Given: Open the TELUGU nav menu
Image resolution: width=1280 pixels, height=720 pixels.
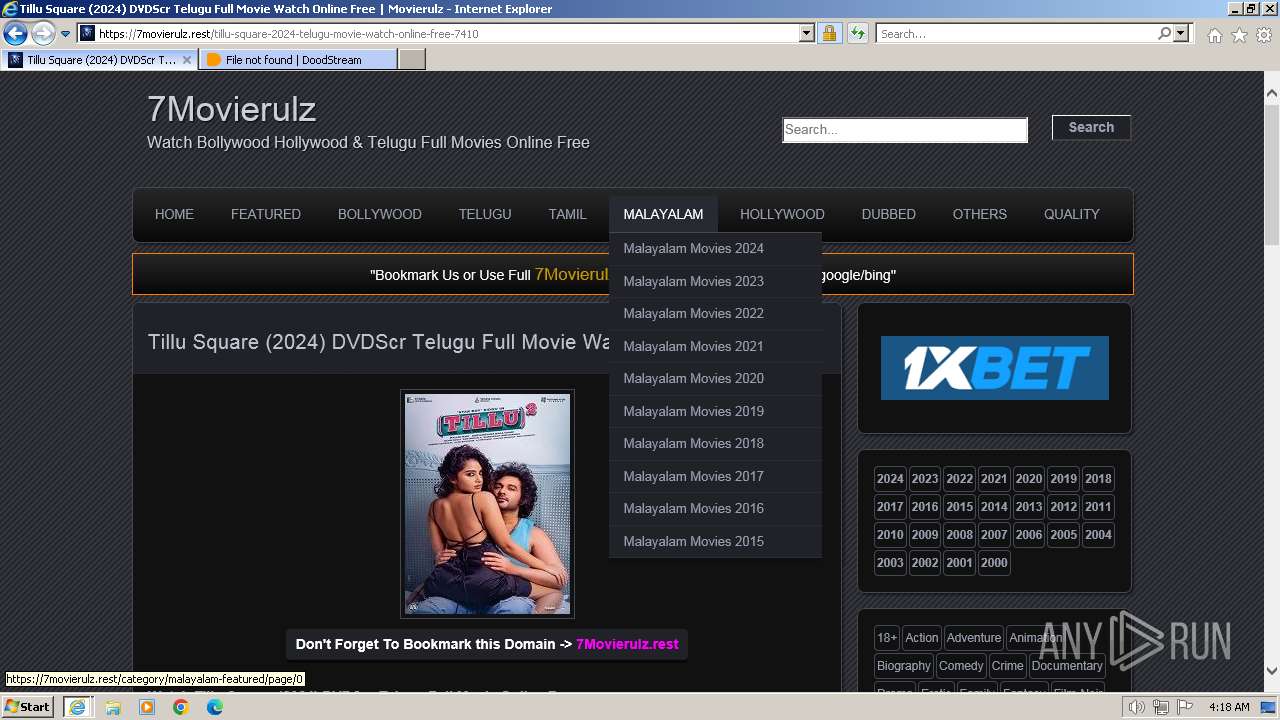Looking at the screenshot, I should coord(485,214).
